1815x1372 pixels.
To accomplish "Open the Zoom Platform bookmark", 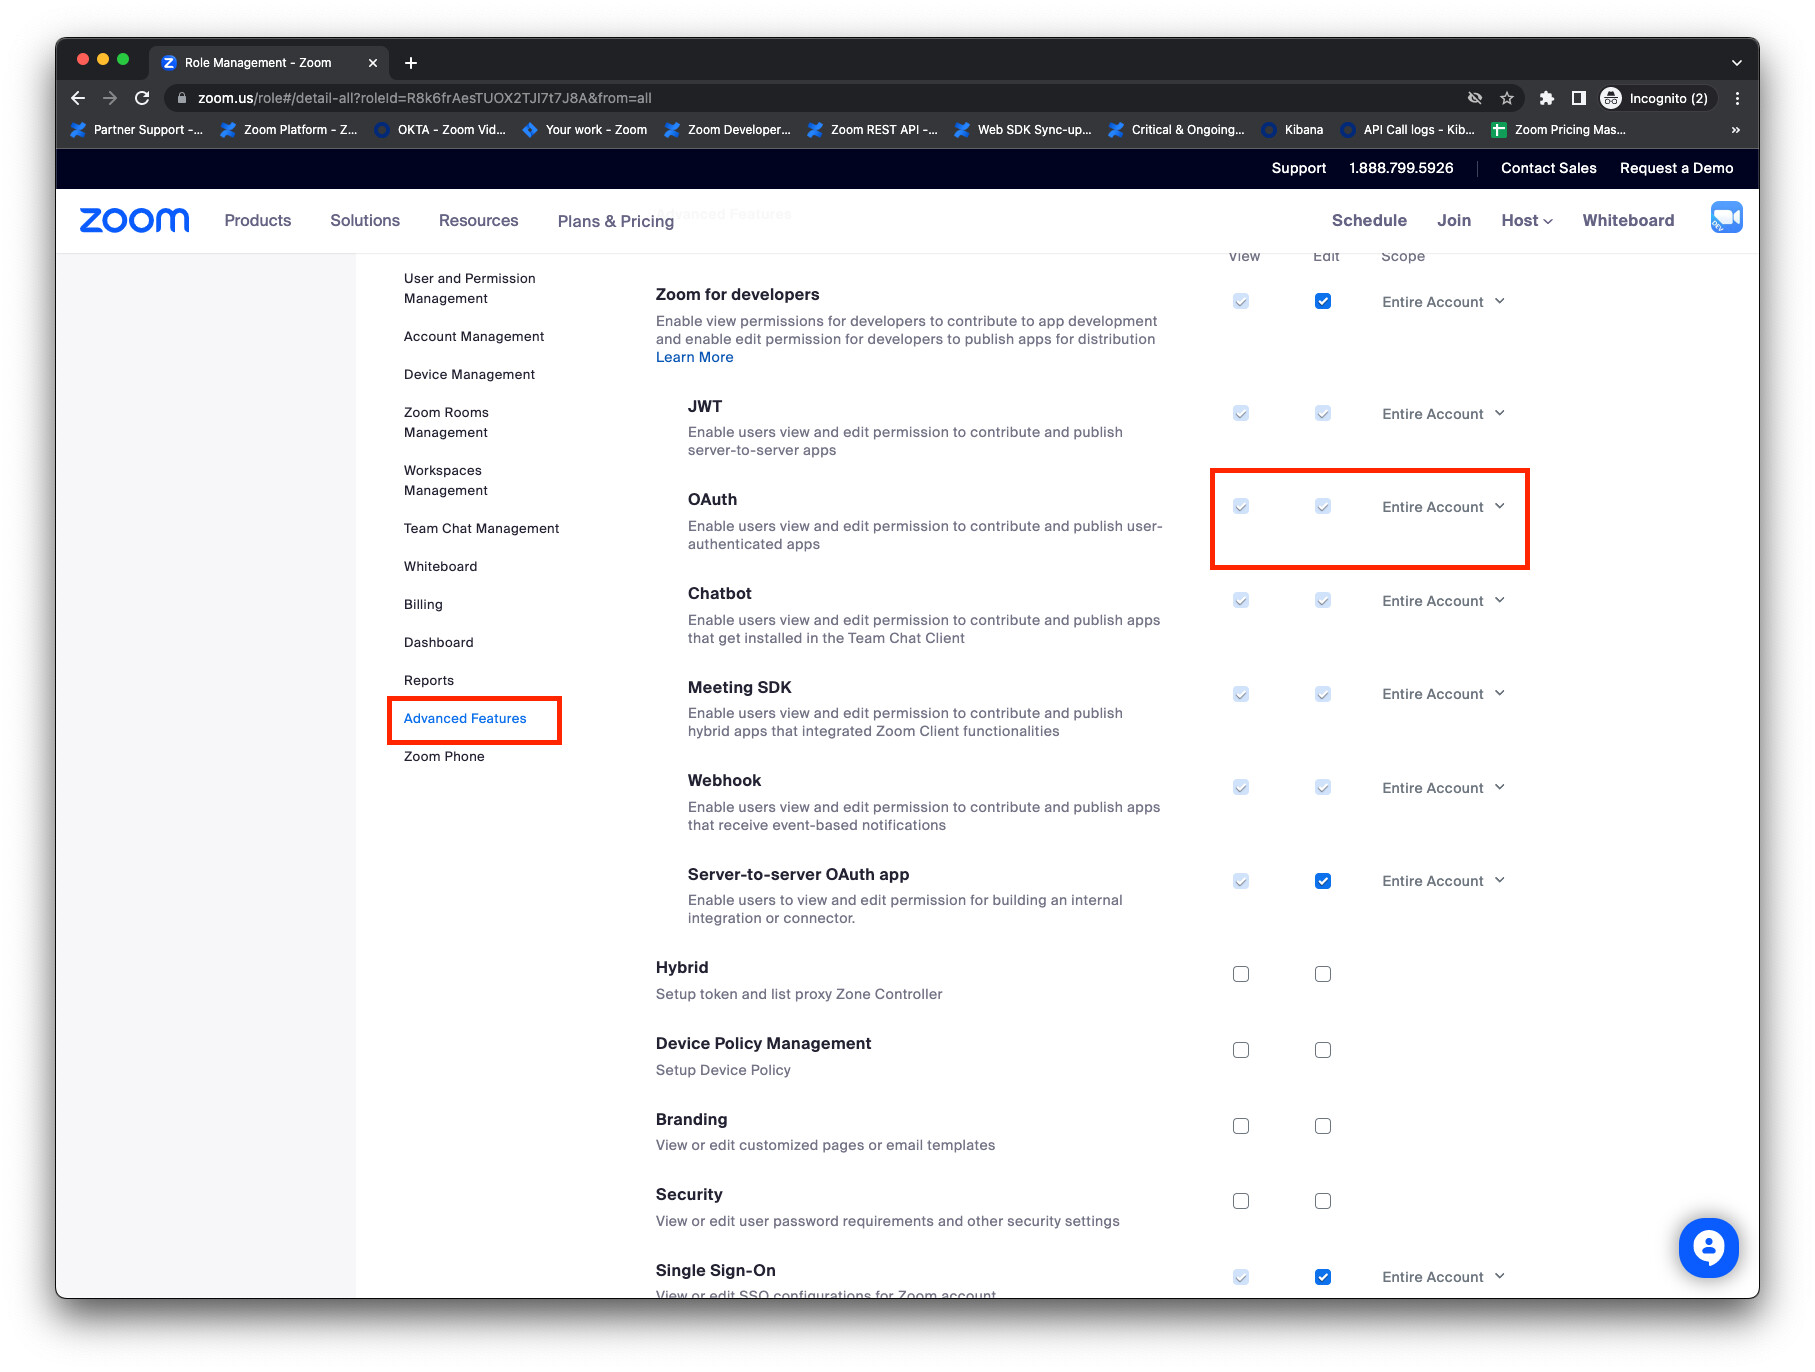I will [x=289, y=130].
